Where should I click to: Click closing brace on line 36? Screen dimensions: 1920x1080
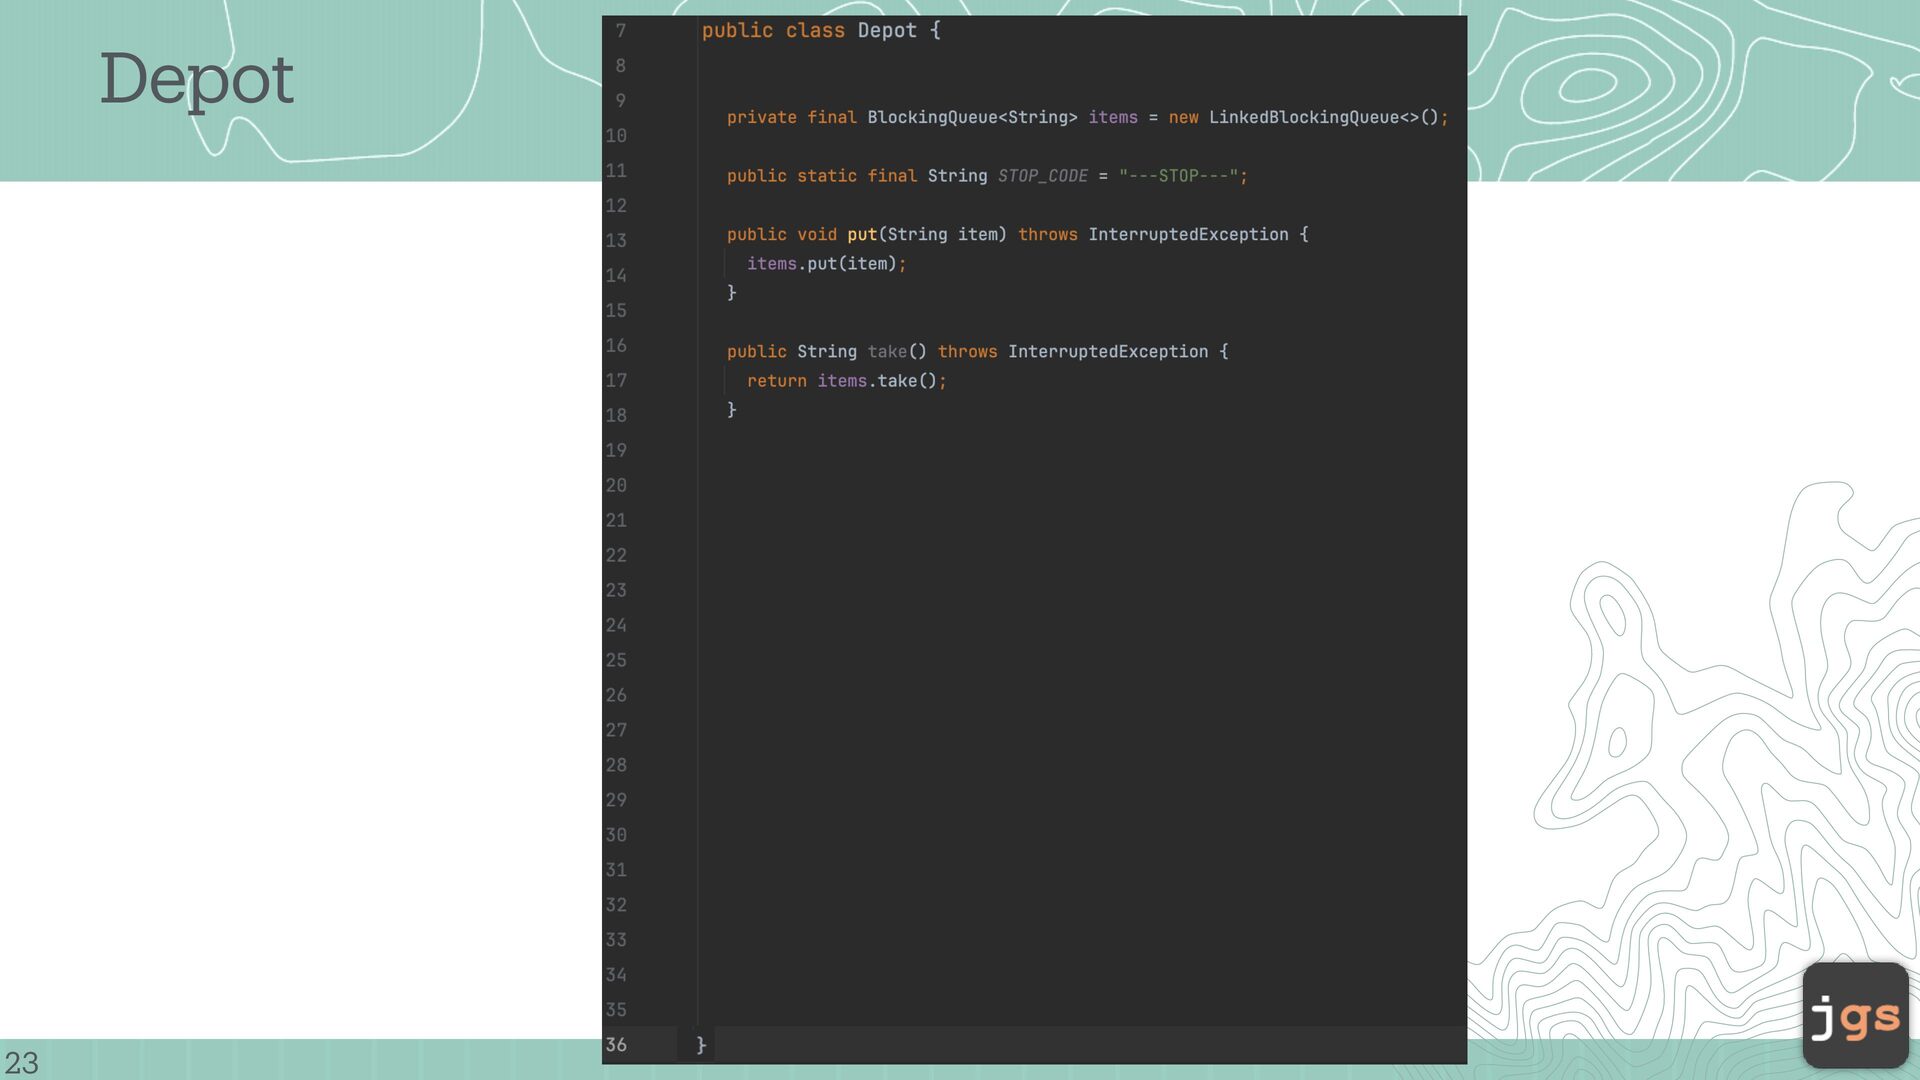701,1045
